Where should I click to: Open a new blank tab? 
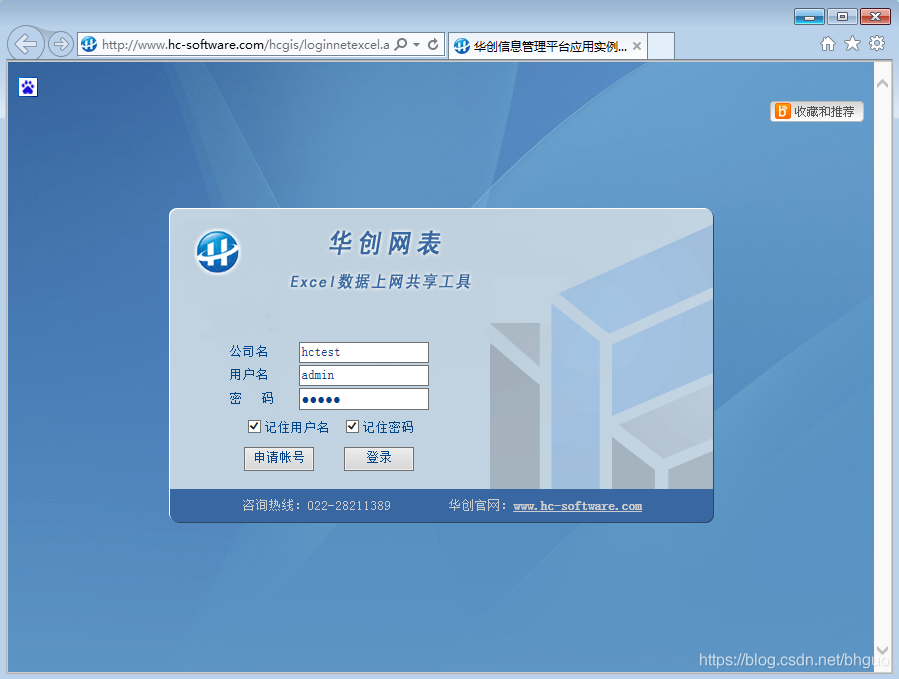tap(660, 46)
